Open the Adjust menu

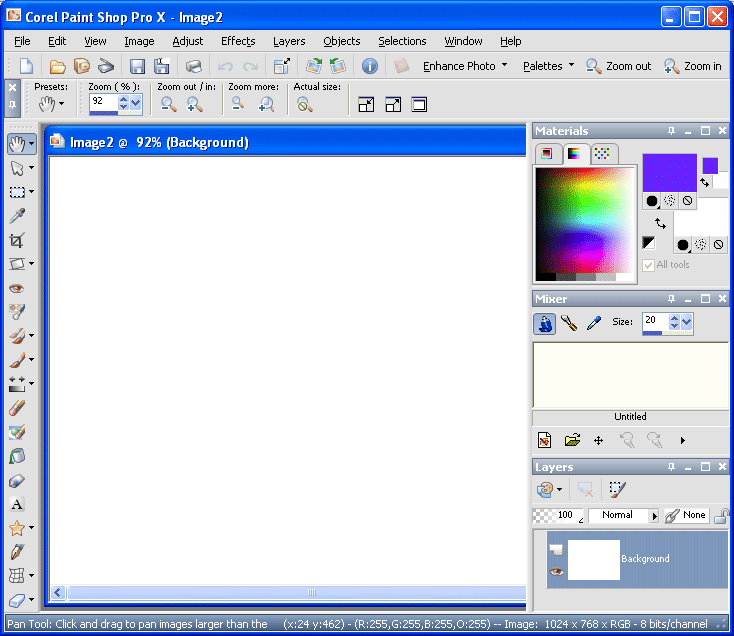click(187, 41)
